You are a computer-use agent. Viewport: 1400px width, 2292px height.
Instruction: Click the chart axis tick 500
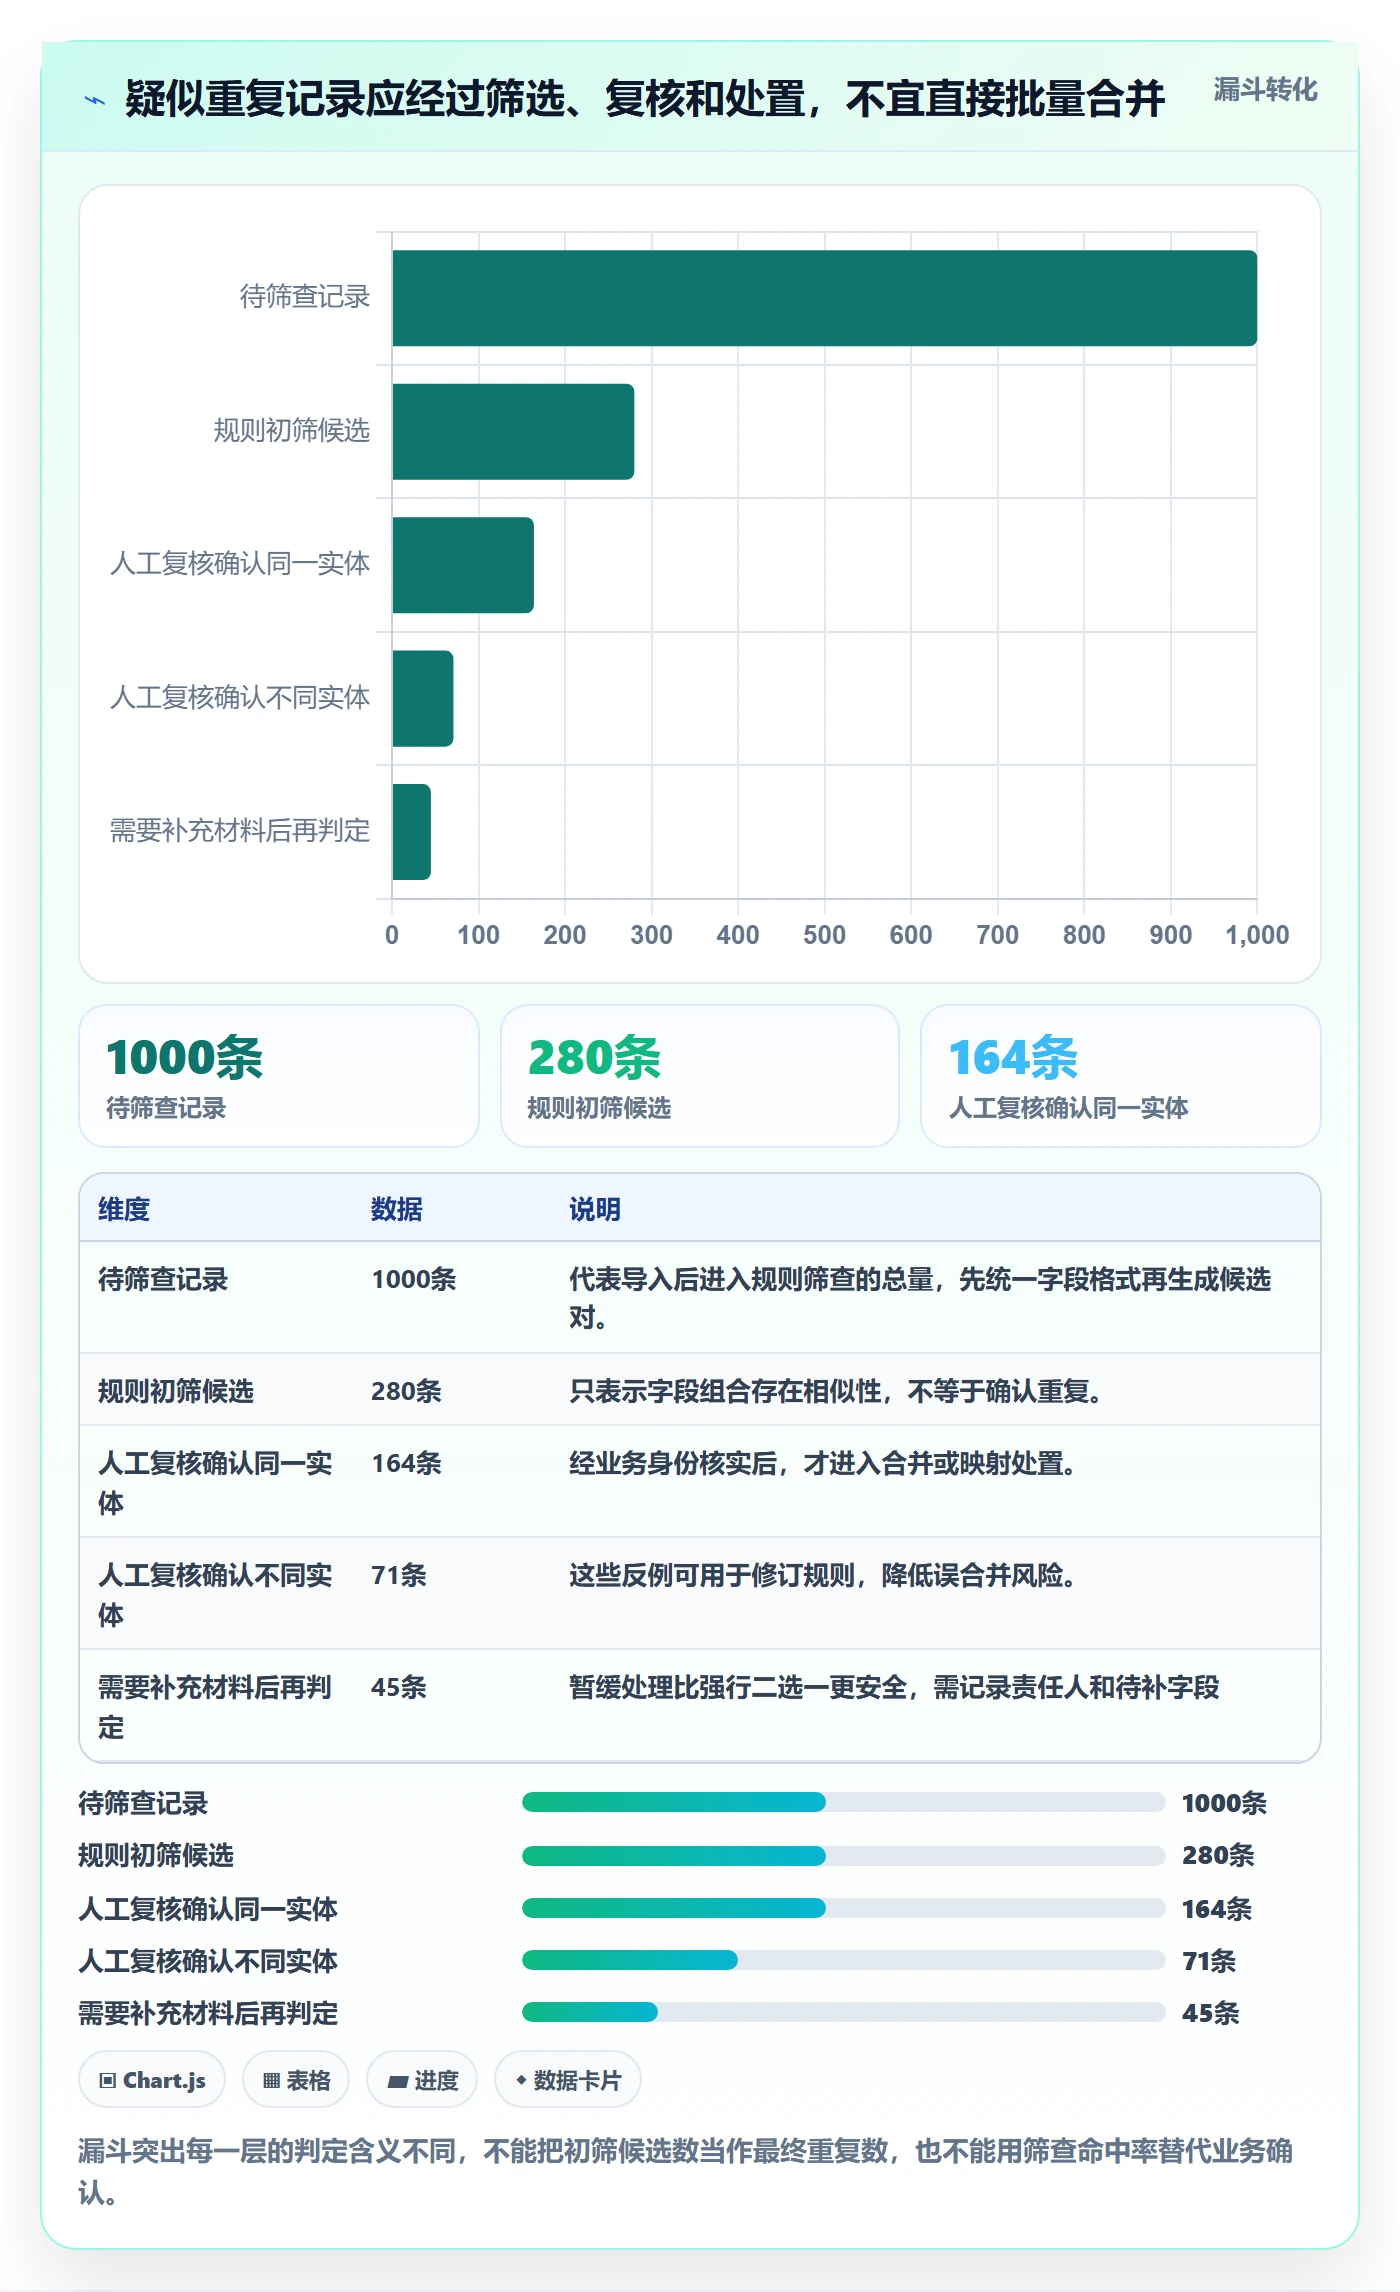824,935
